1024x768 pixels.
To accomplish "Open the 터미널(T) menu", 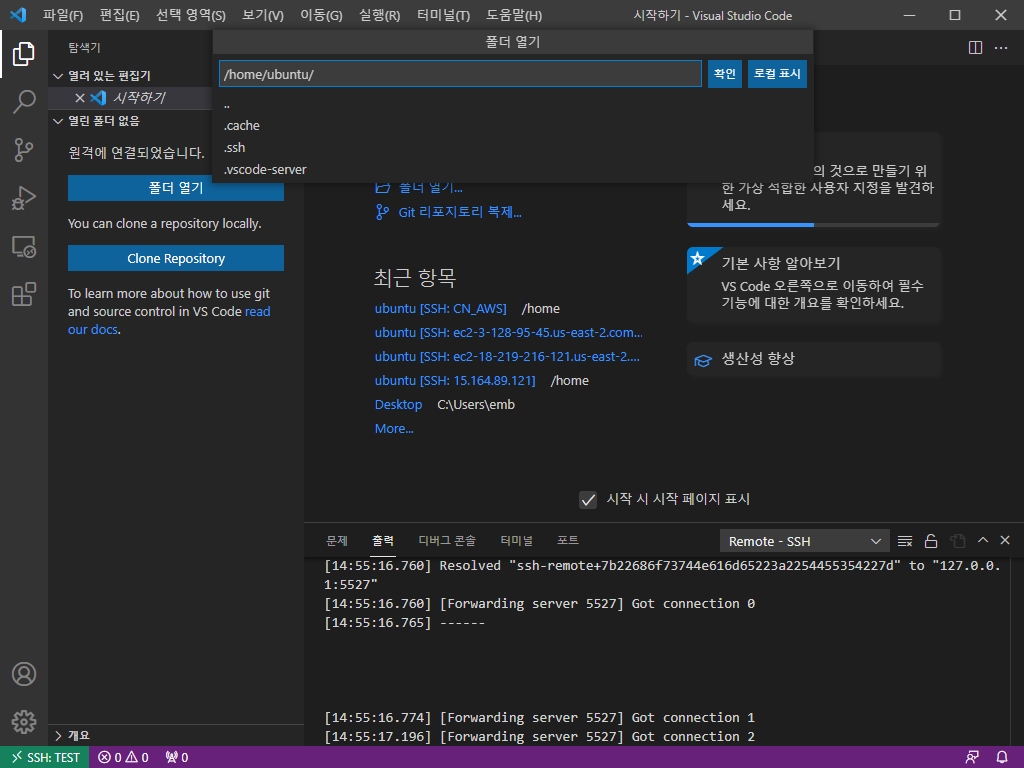I will [443, 15].
